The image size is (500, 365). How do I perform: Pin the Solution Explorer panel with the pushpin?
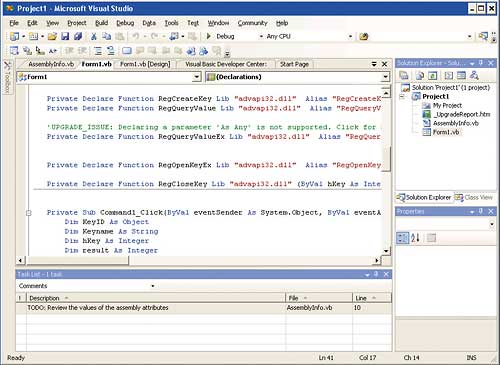pyautogui.click(x=481, y=63)
